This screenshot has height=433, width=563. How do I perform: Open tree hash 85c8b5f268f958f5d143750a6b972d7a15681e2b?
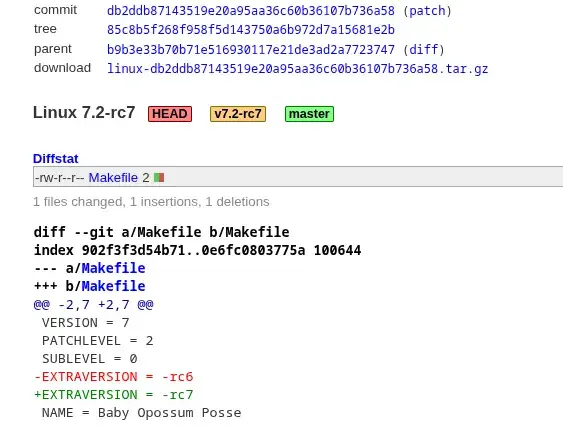tap(251, 29)
